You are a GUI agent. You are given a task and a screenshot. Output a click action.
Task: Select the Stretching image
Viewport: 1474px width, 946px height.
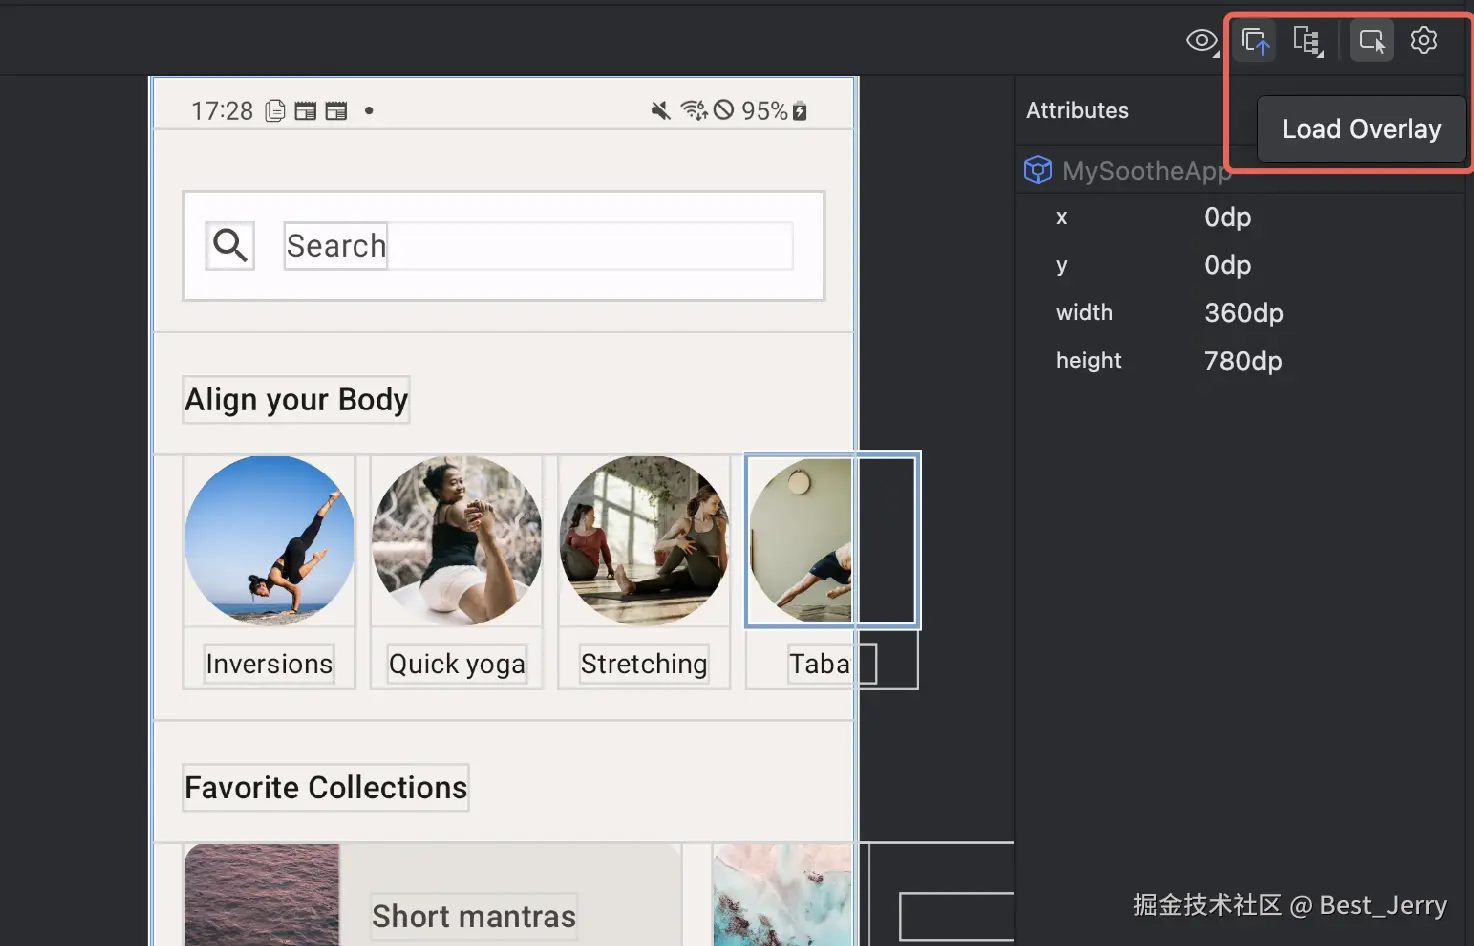[645, 540]
